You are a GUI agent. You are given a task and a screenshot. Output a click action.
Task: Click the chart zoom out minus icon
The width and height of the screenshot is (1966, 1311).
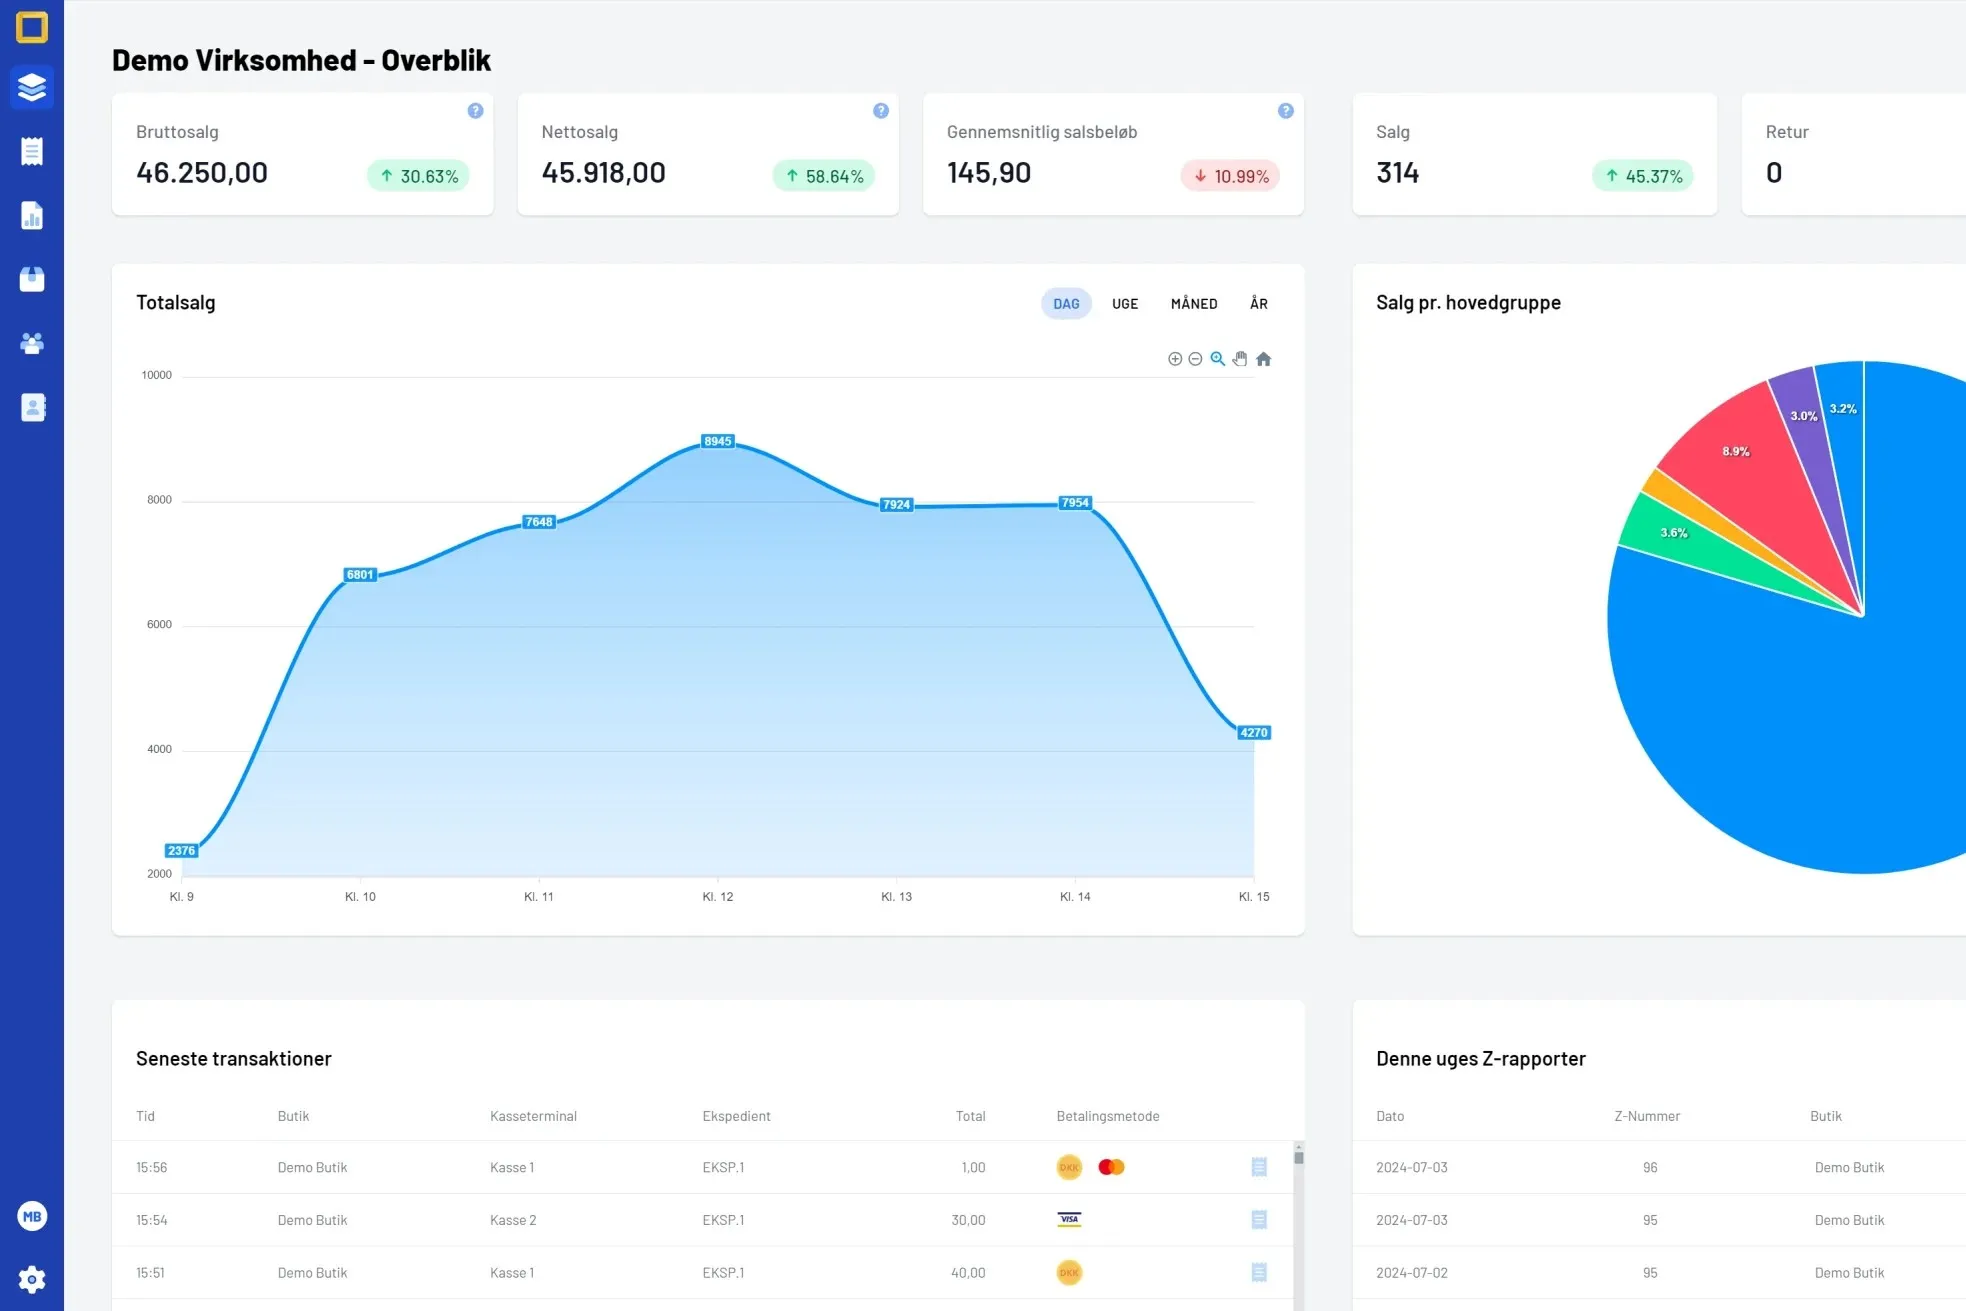(1195, 359)
